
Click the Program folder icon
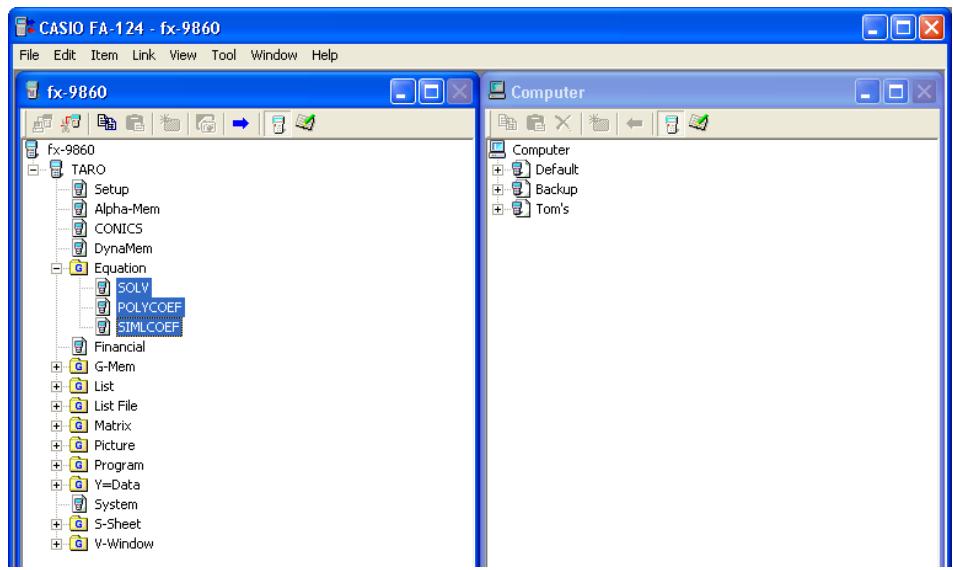click(x=78, y=465)
